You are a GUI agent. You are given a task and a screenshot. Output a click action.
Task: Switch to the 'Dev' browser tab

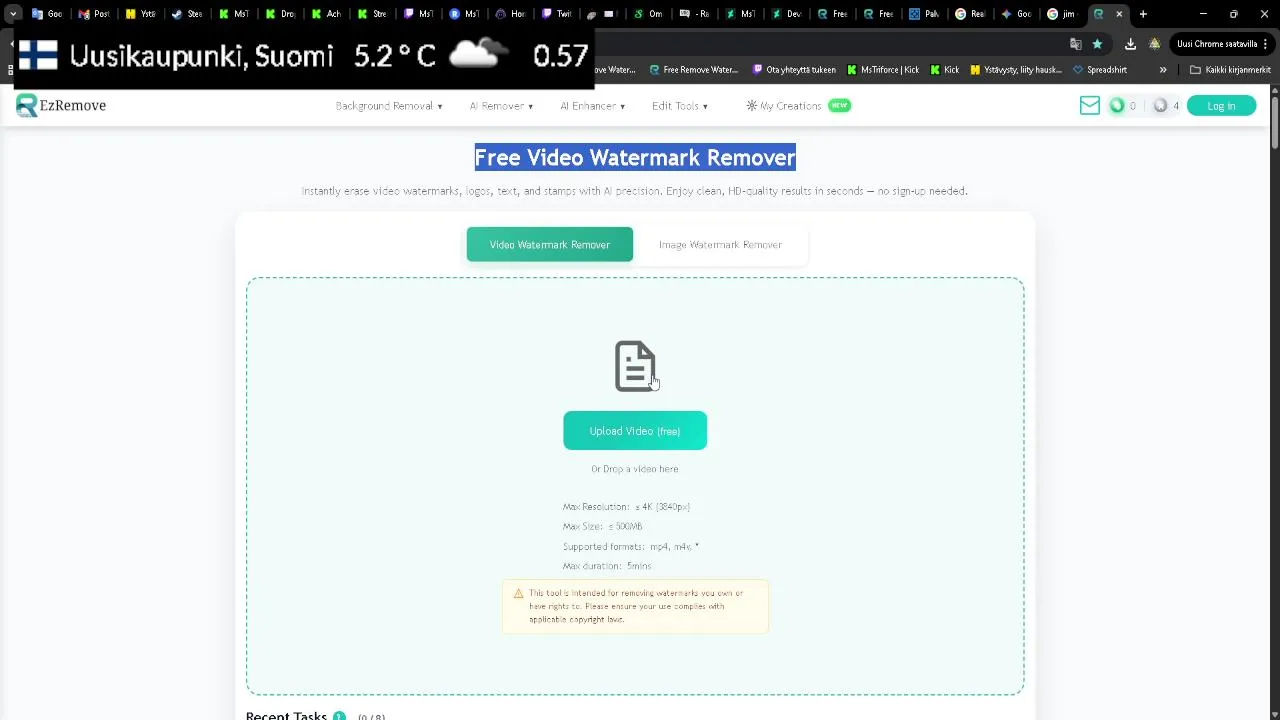coord(786,14)
